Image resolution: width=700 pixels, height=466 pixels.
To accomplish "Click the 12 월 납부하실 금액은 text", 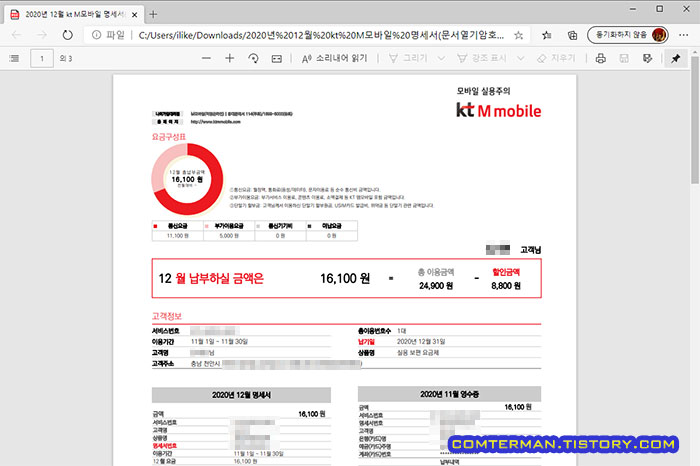I will 211,279.
